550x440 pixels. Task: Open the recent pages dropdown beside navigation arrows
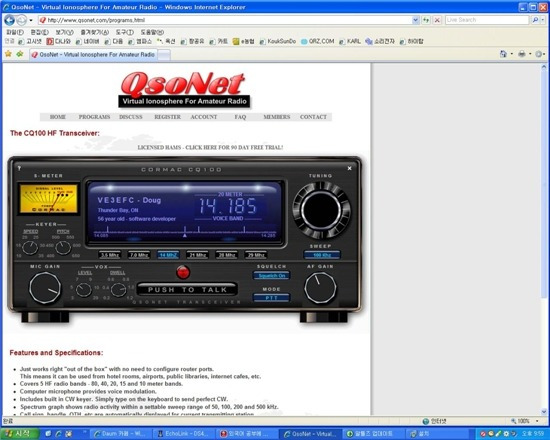31,20
